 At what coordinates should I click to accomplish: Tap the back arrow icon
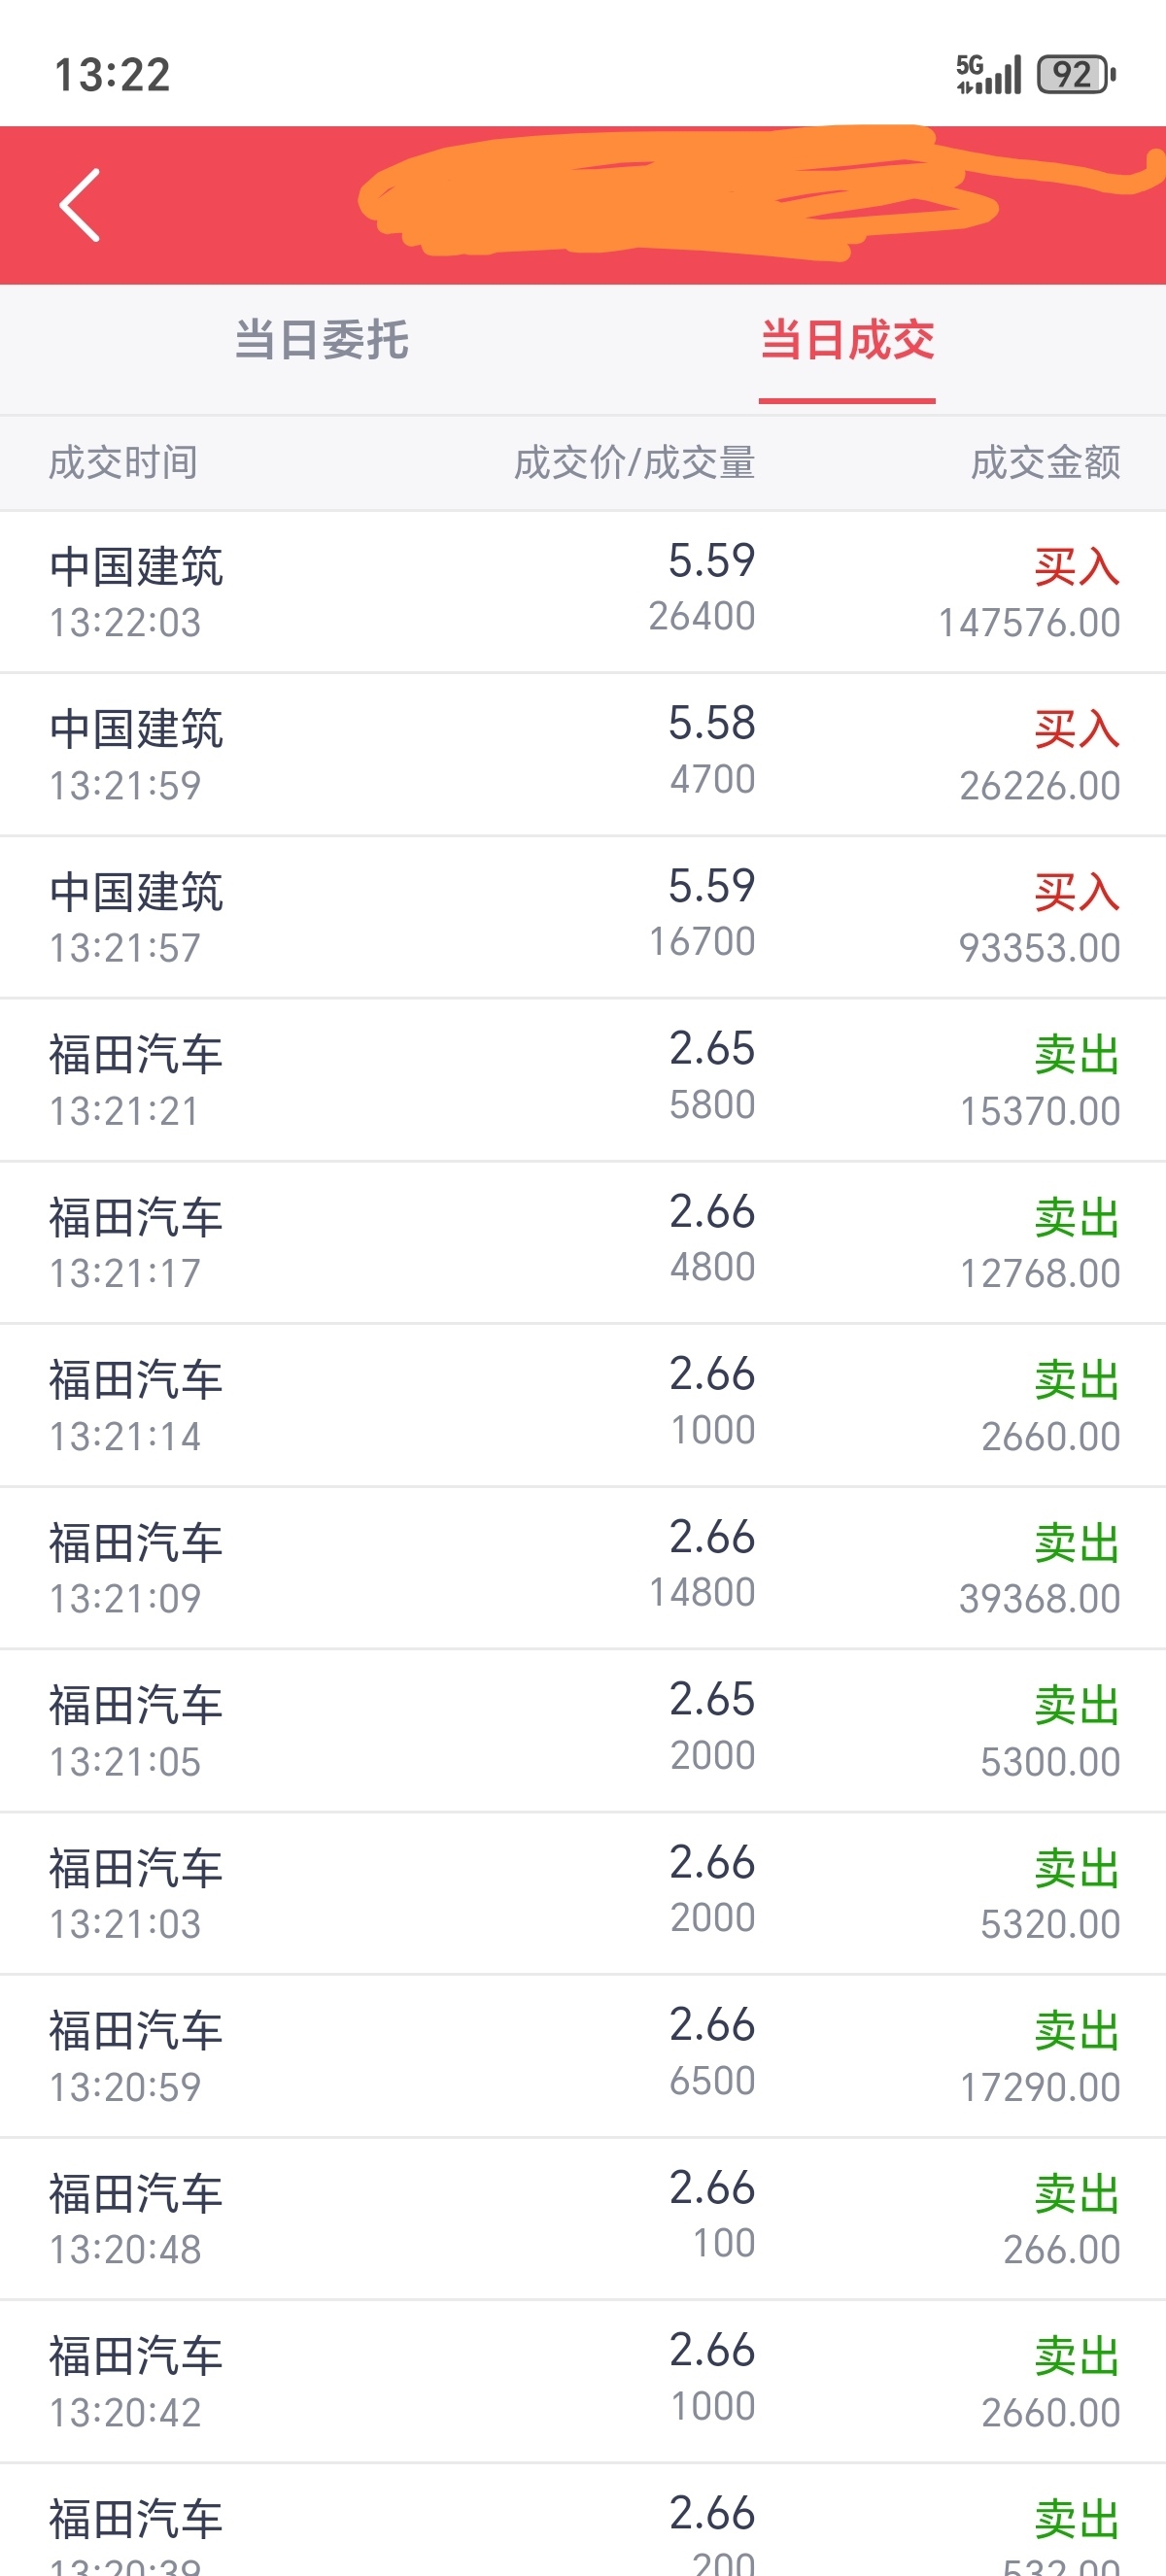(80, 205)
